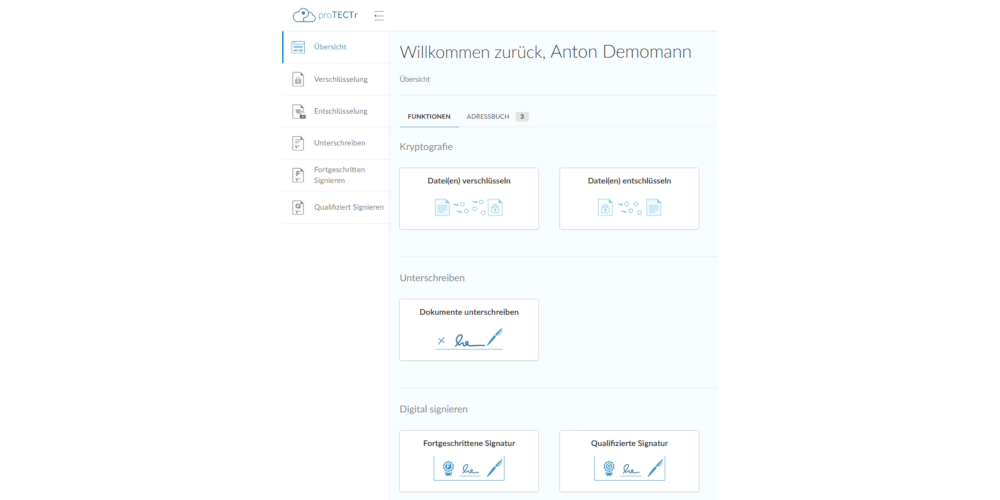
Task: Open the Datei(en) entschlüsseln card
Action: point(629,198)
